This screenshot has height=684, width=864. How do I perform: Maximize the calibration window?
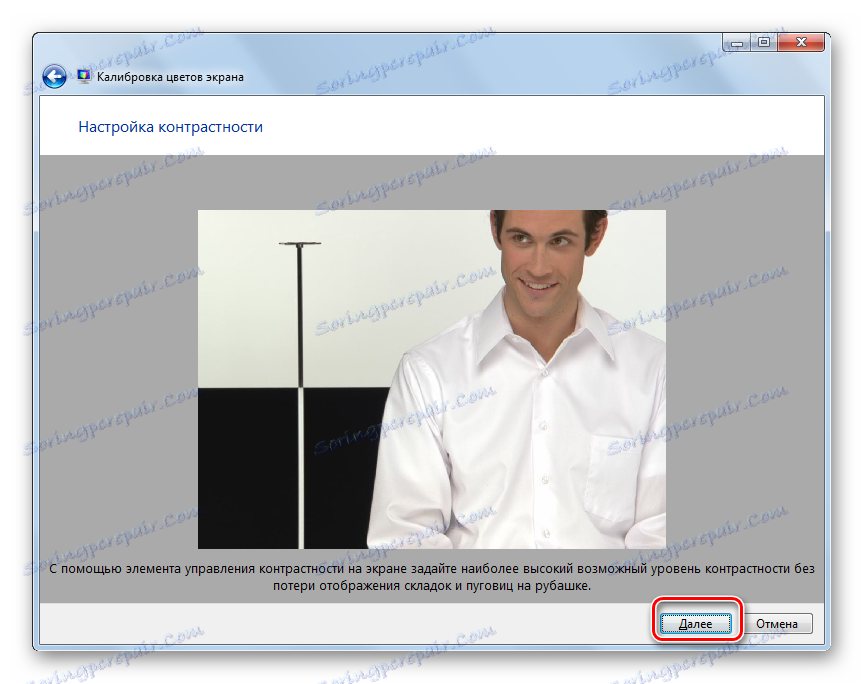[764, 42]
